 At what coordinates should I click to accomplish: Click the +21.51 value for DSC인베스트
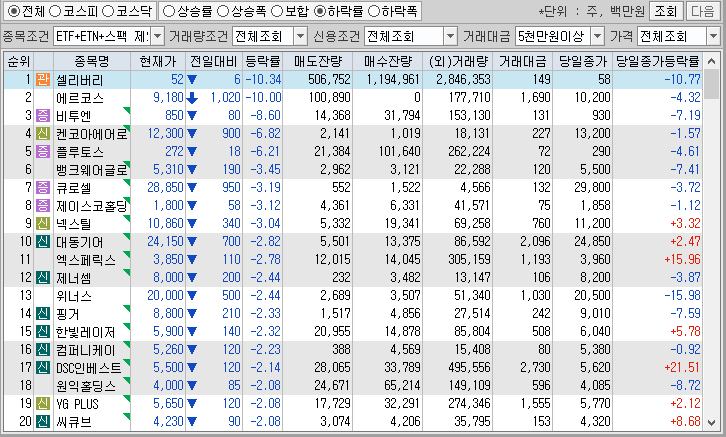682,368
